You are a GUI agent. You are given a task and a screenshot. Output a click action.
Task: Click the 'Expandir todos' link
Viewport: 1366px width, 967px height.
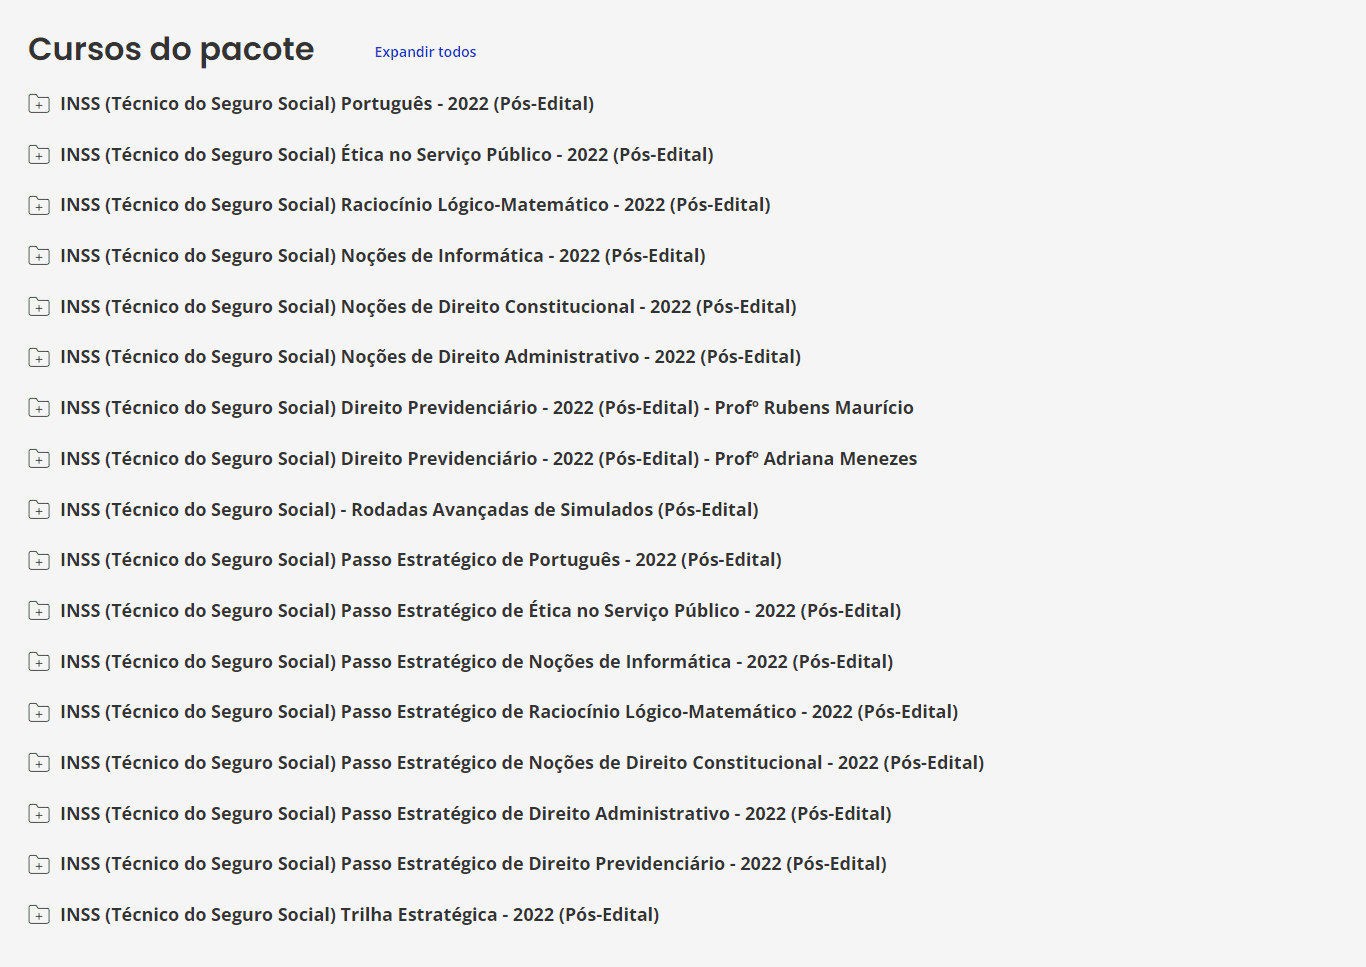click(425, 52)
